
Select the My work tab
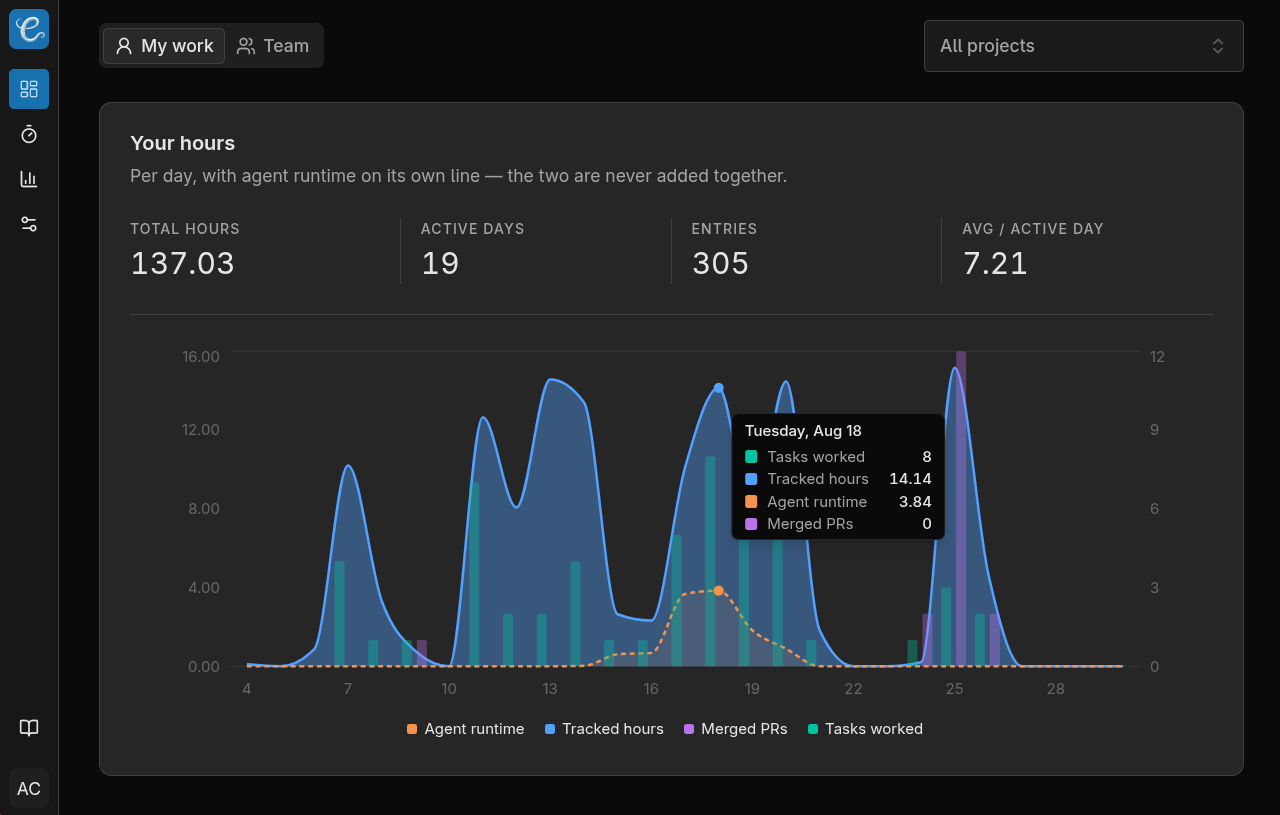pos(164,46)
